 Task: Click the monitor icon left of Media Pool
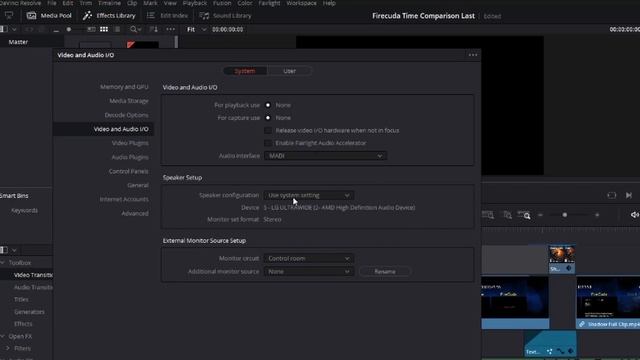point(9,16)
